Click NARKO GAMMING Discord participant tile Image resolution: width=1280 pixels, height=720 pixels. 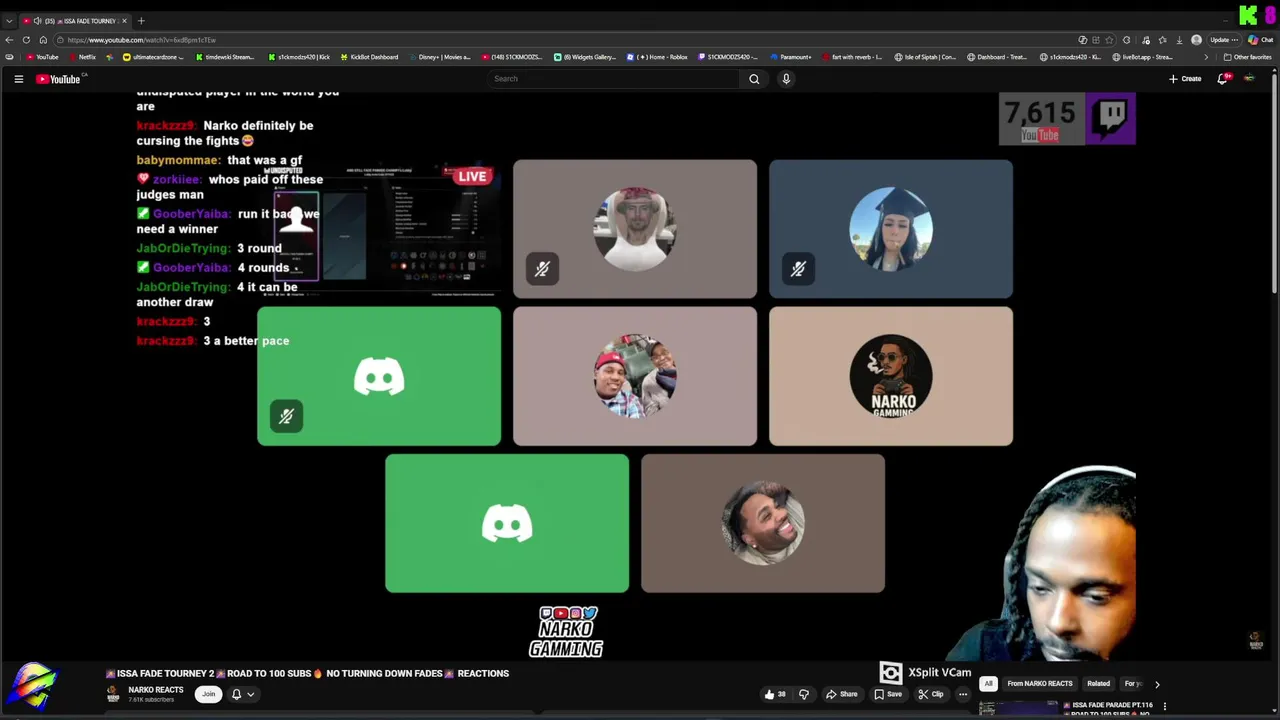[891, 376]
